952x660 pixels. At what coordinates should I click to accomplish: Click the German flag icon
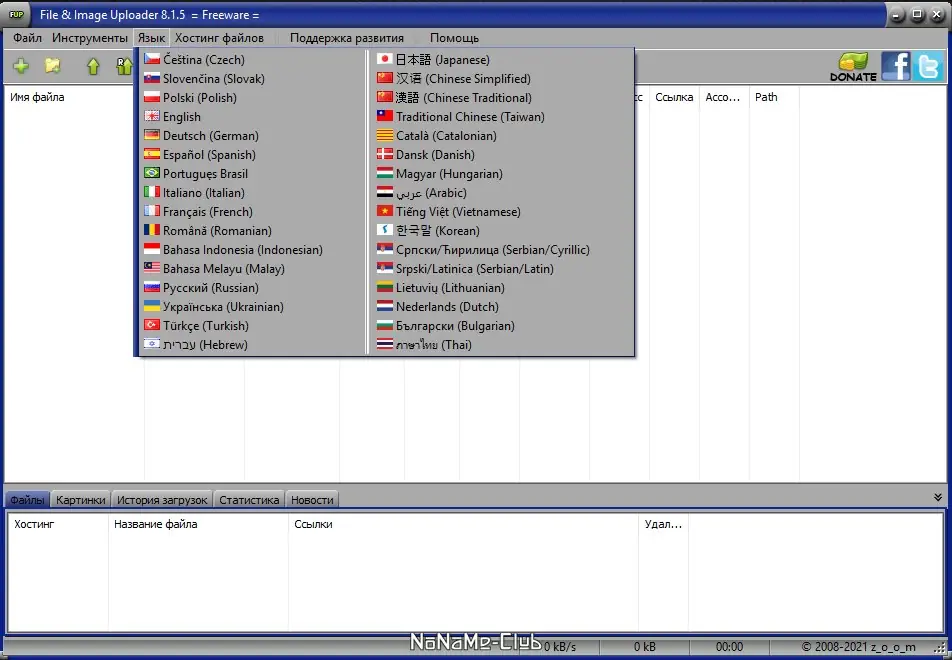[x=152, y=135]
